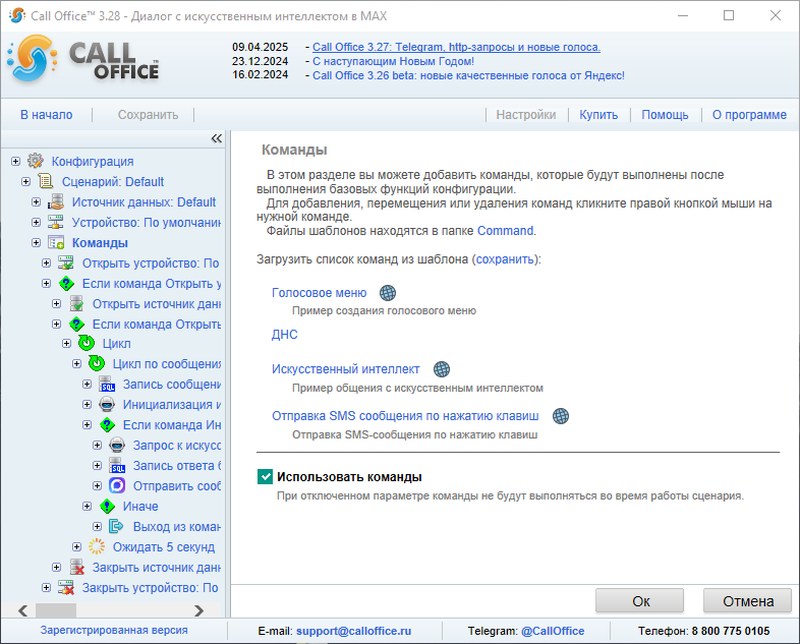
Task: Click the SQL icon beside Запись ответа
Action: (117, 465)
